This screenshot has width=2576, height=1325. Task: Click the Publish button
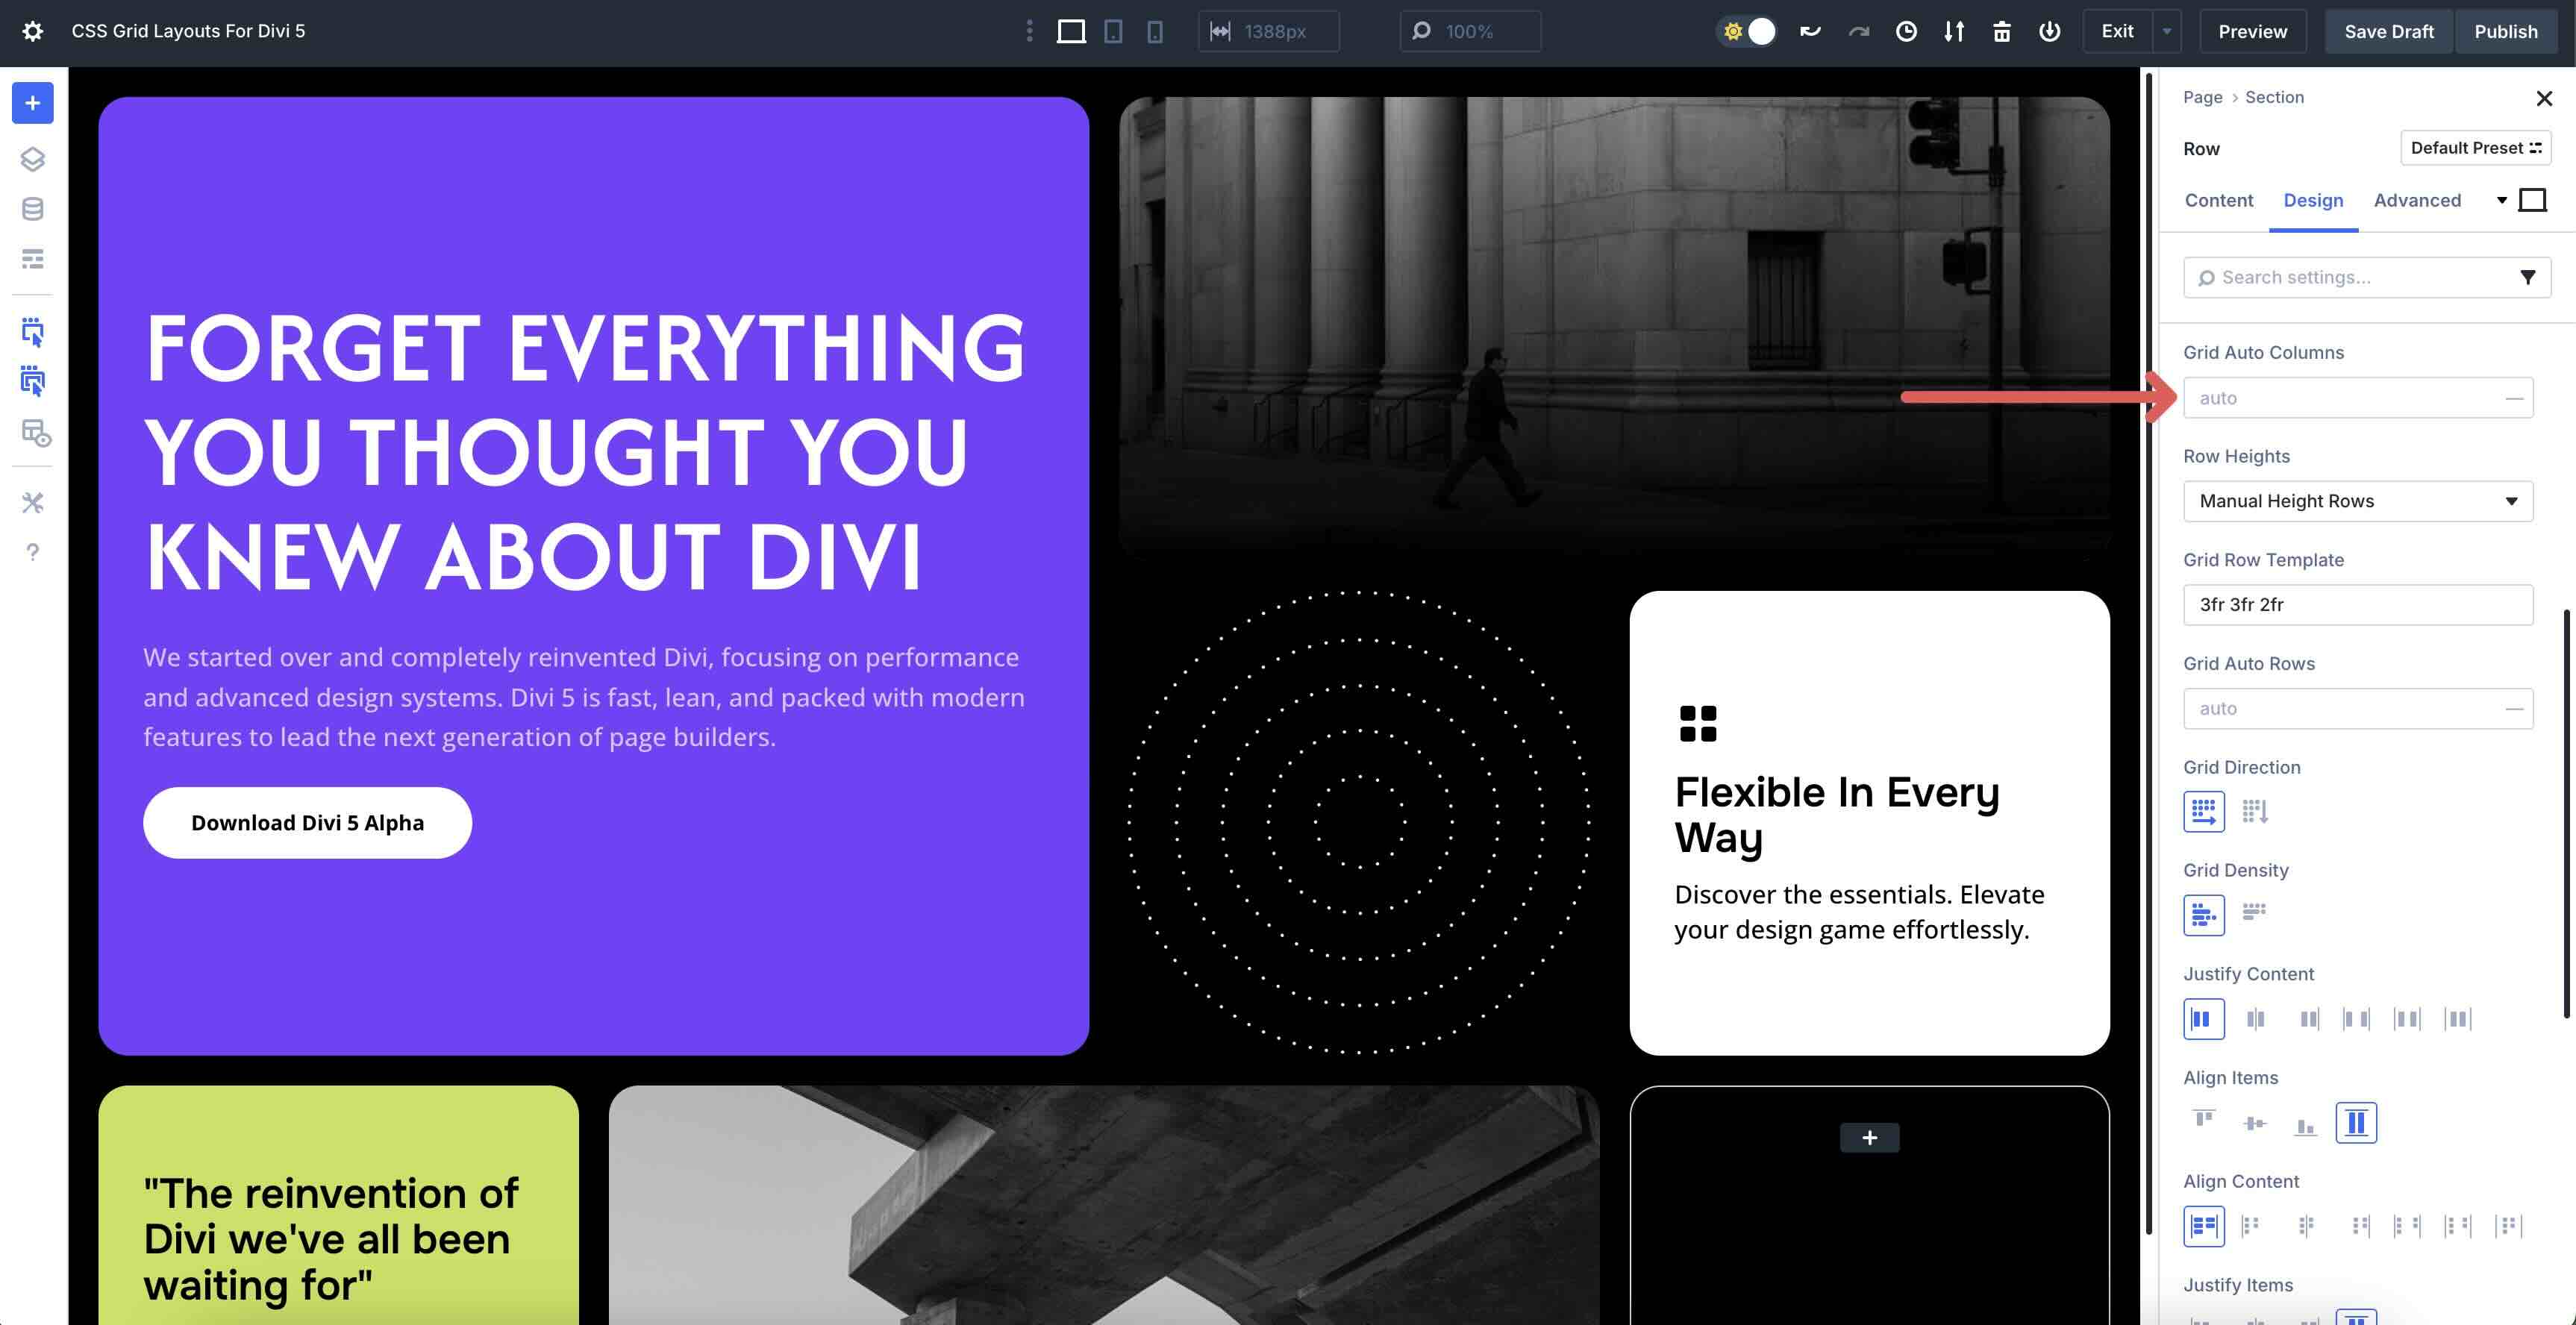pyautogui.click(x=2506, y=31)
